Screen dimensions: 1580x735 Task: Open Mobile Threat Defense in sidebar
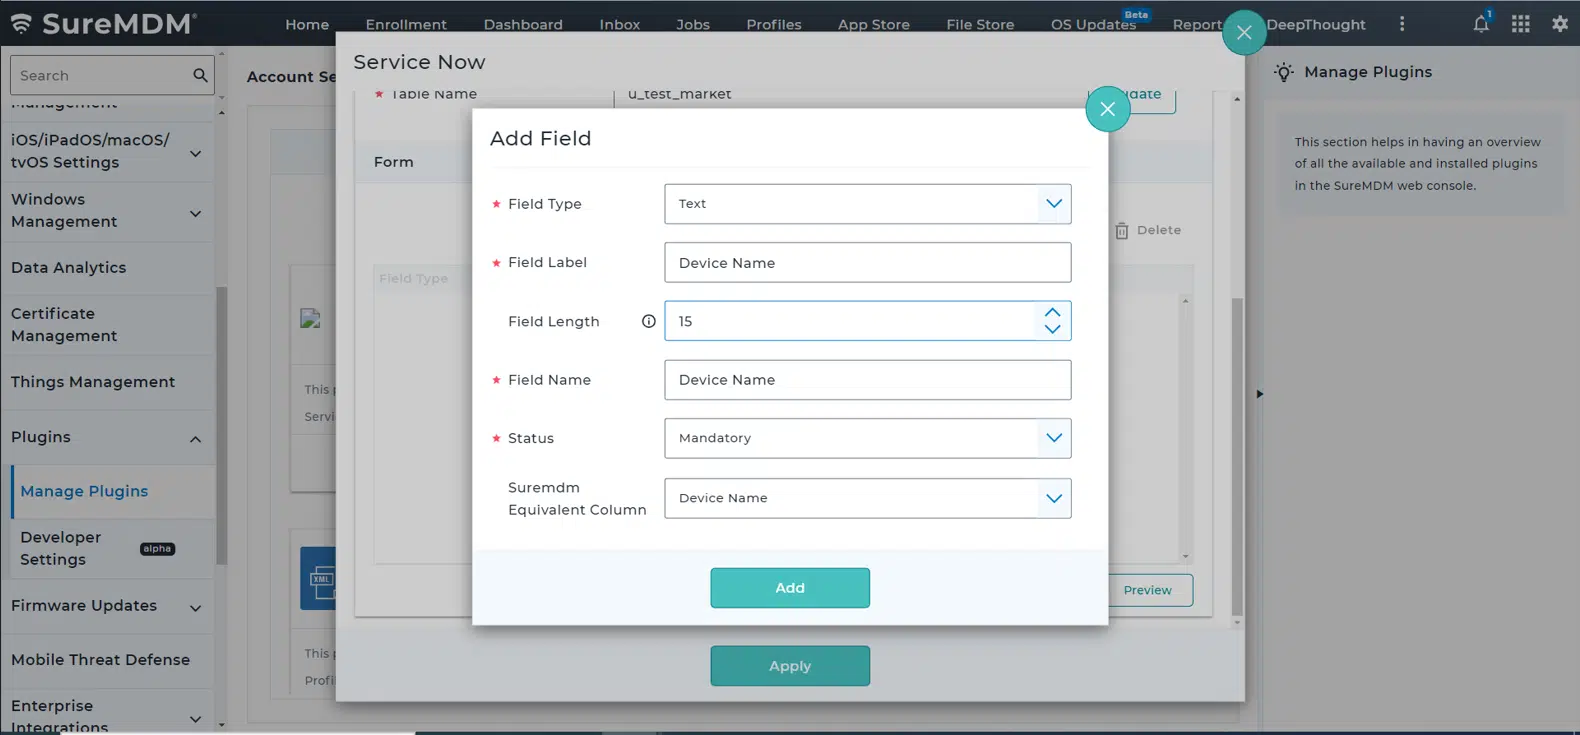107,660
